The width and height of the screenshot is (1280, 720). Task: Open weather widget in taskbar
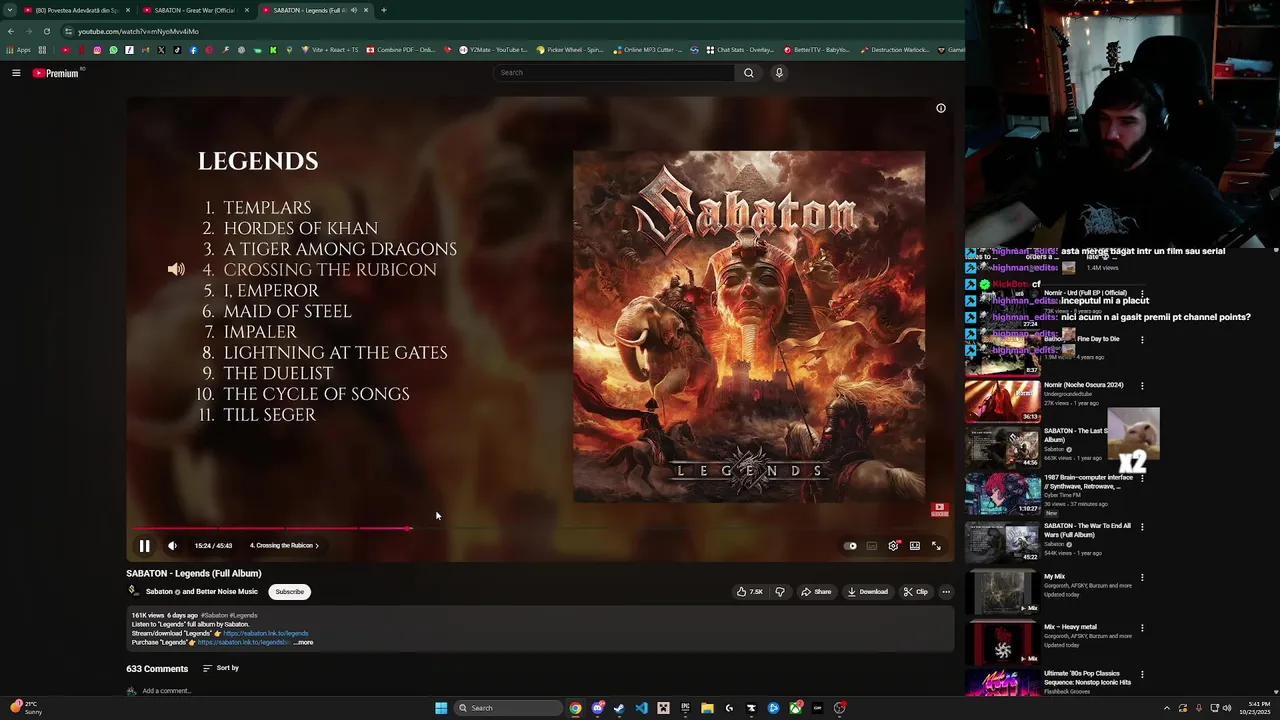pos(26,708)
